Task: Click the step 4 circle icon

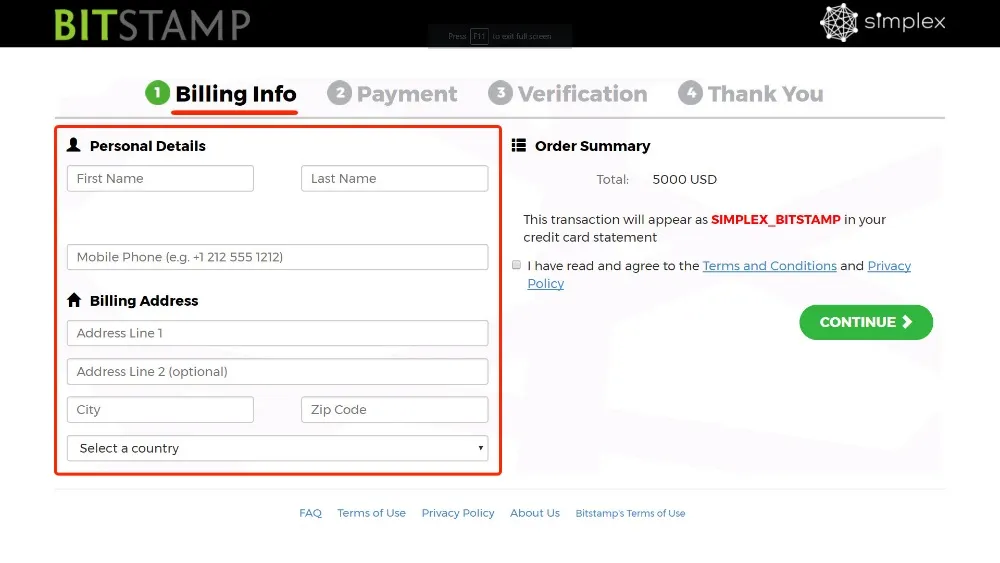Action: [x=690, y=93]
